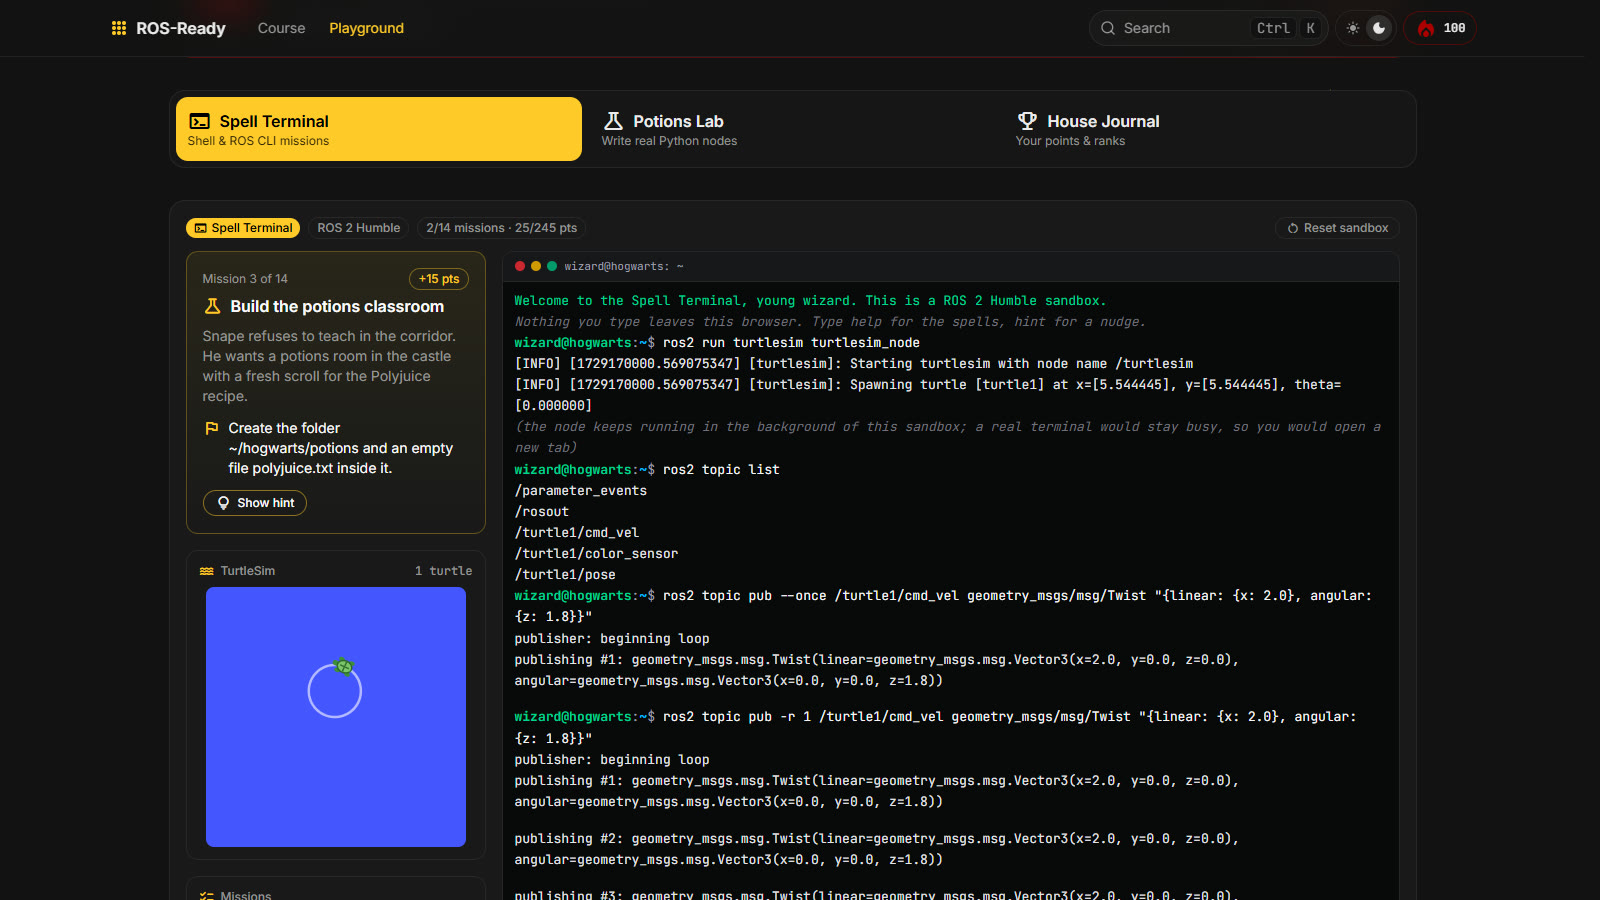Image resolution: width=1600 pixels, height=900 pixels.
Task: Select the Potions Lab tab
Action: [791, 129]
